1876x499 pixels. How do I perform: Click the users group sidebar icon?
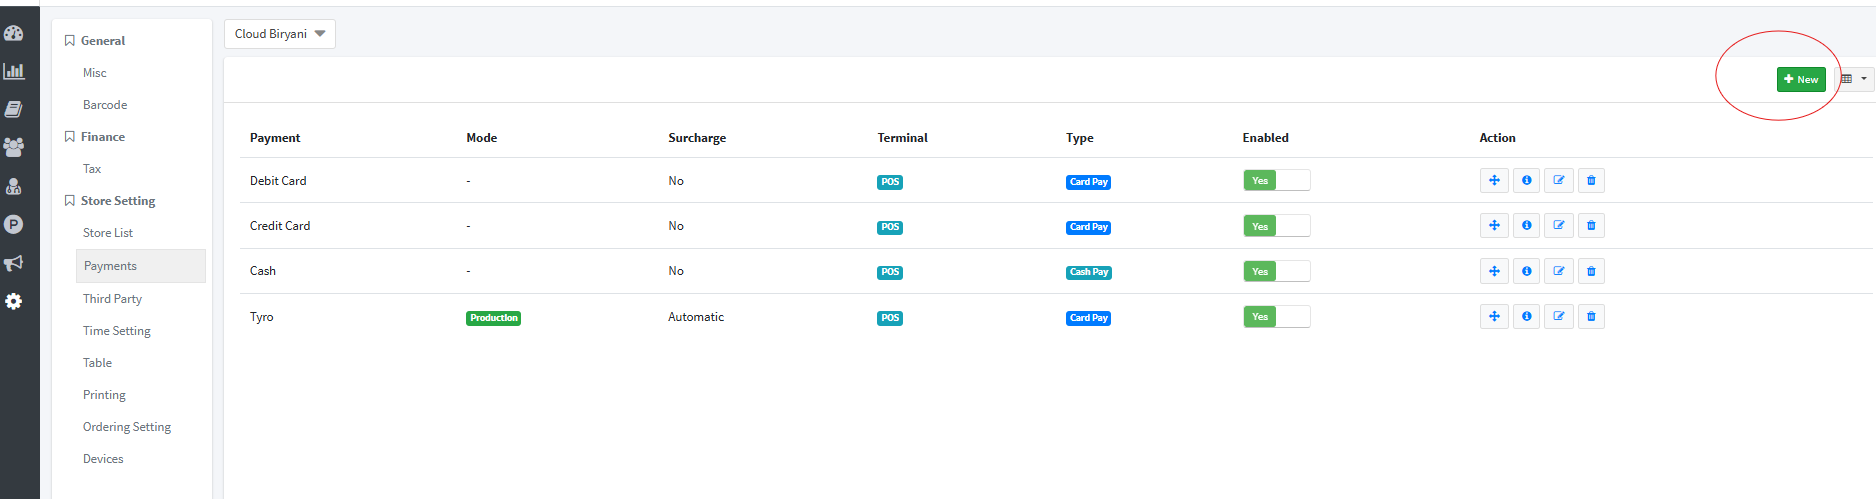pos(14,147)
